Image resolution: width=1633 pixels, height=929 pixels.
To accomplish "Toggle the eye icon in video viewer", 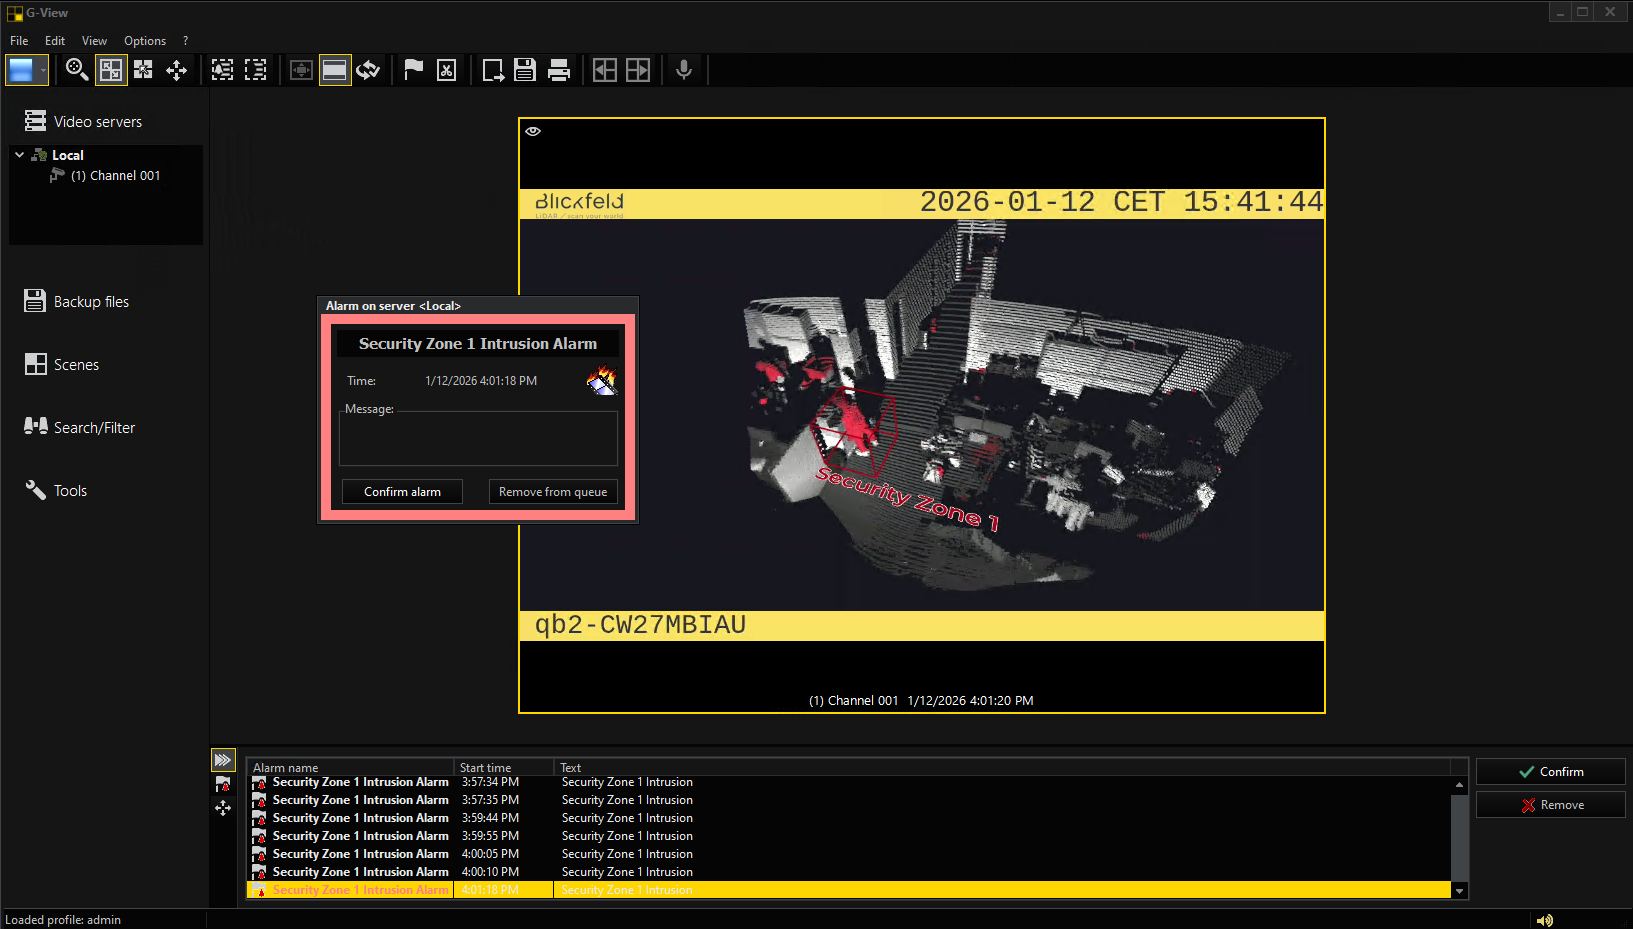I will (x=533, y=131).
